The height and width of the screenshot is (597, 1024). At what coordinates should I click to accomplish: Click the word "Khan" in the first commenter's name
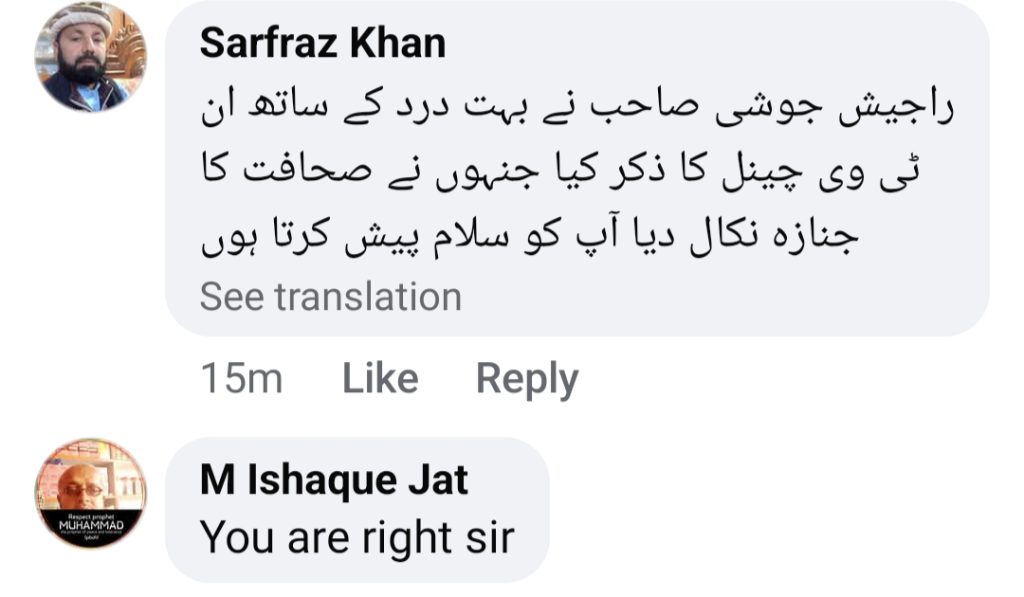tap(398, 43)
